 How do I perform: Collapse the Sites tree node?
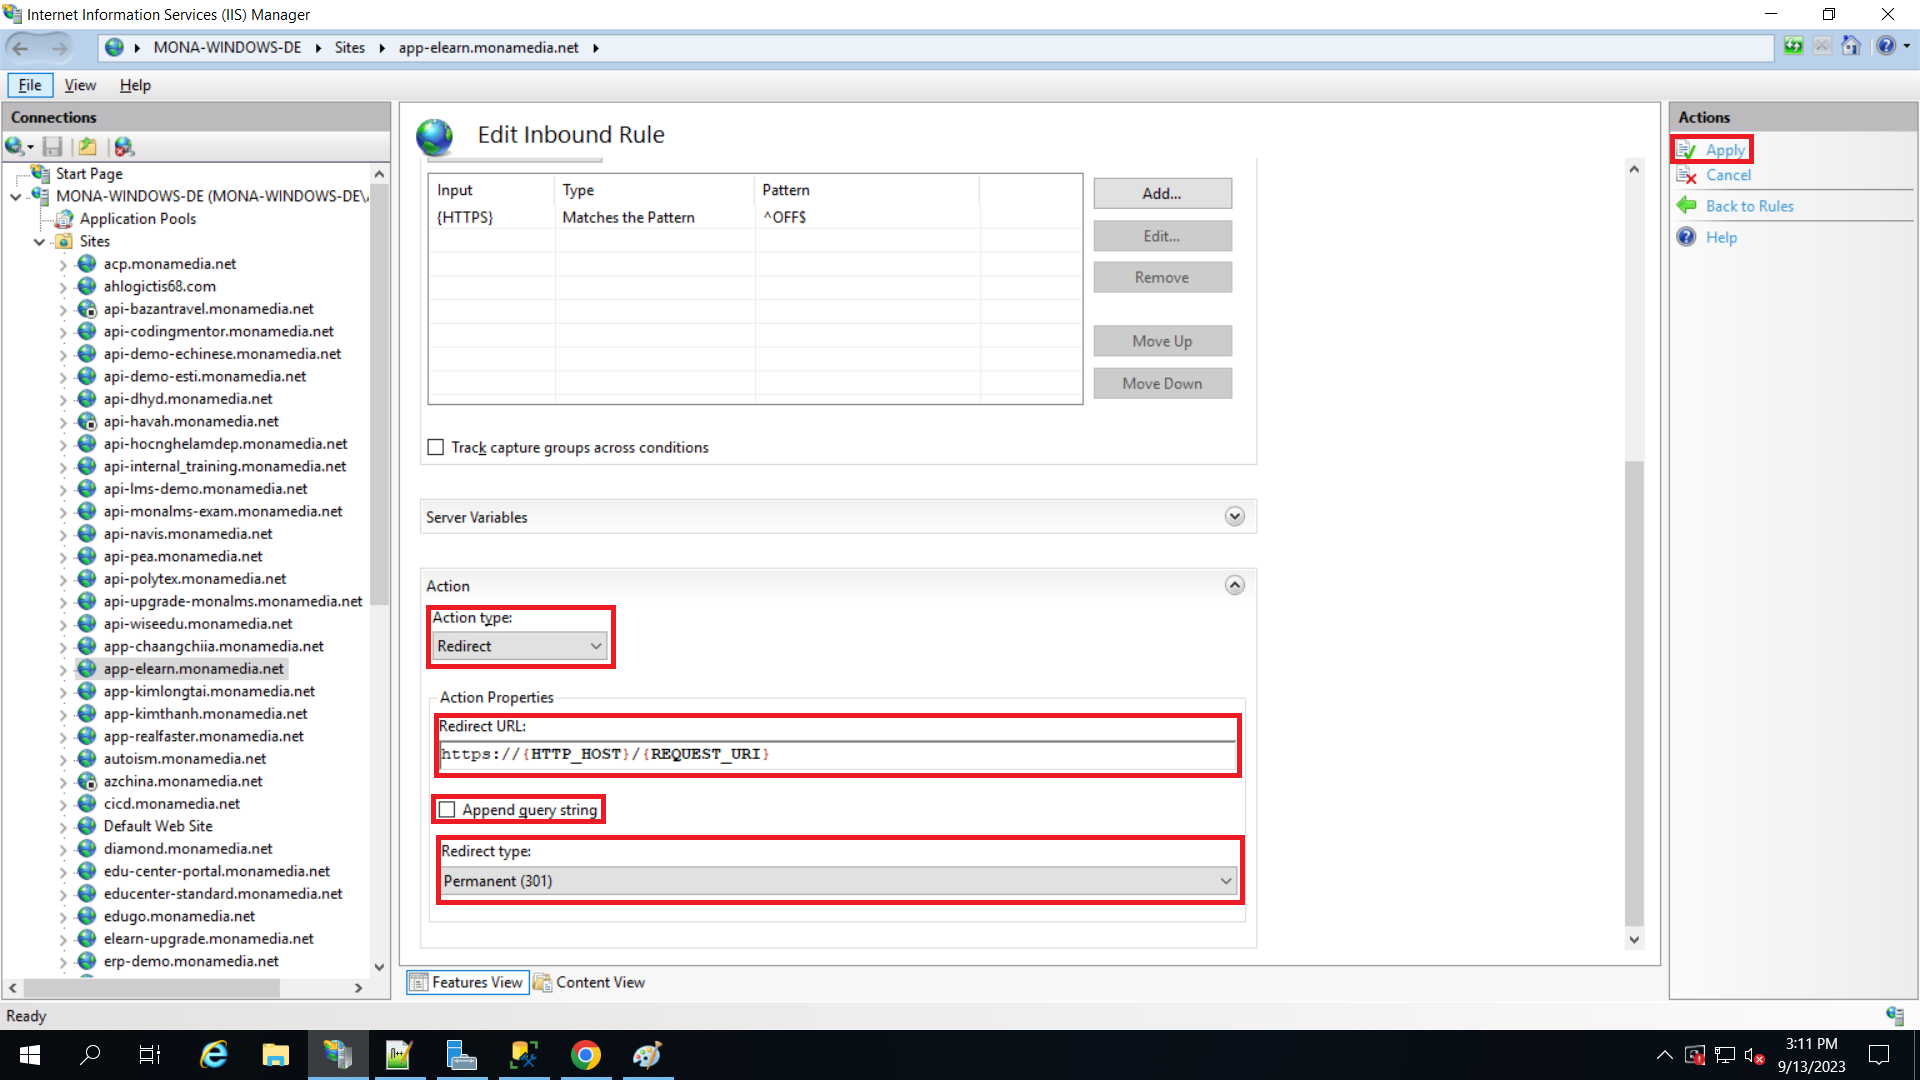(x=39, y=242)
